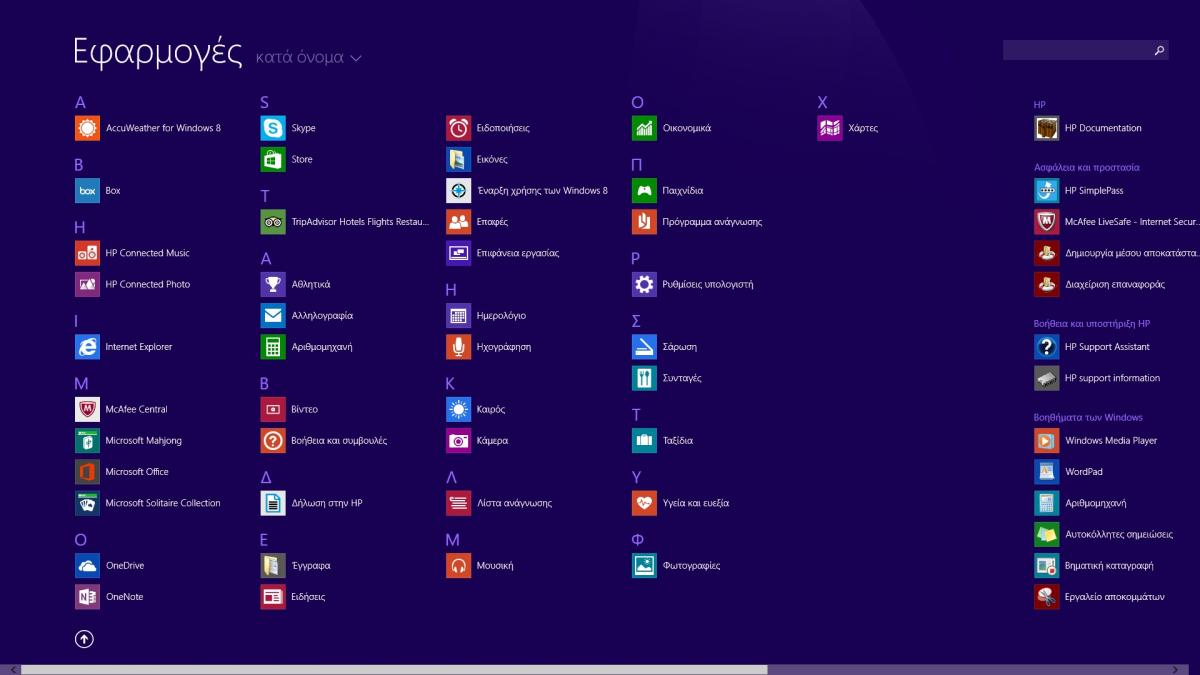The width and height of the screenshot is (1200, 675).
Task: Open Μουσική headphones icon
Action: pyautogui.click(x=458, y=566)
